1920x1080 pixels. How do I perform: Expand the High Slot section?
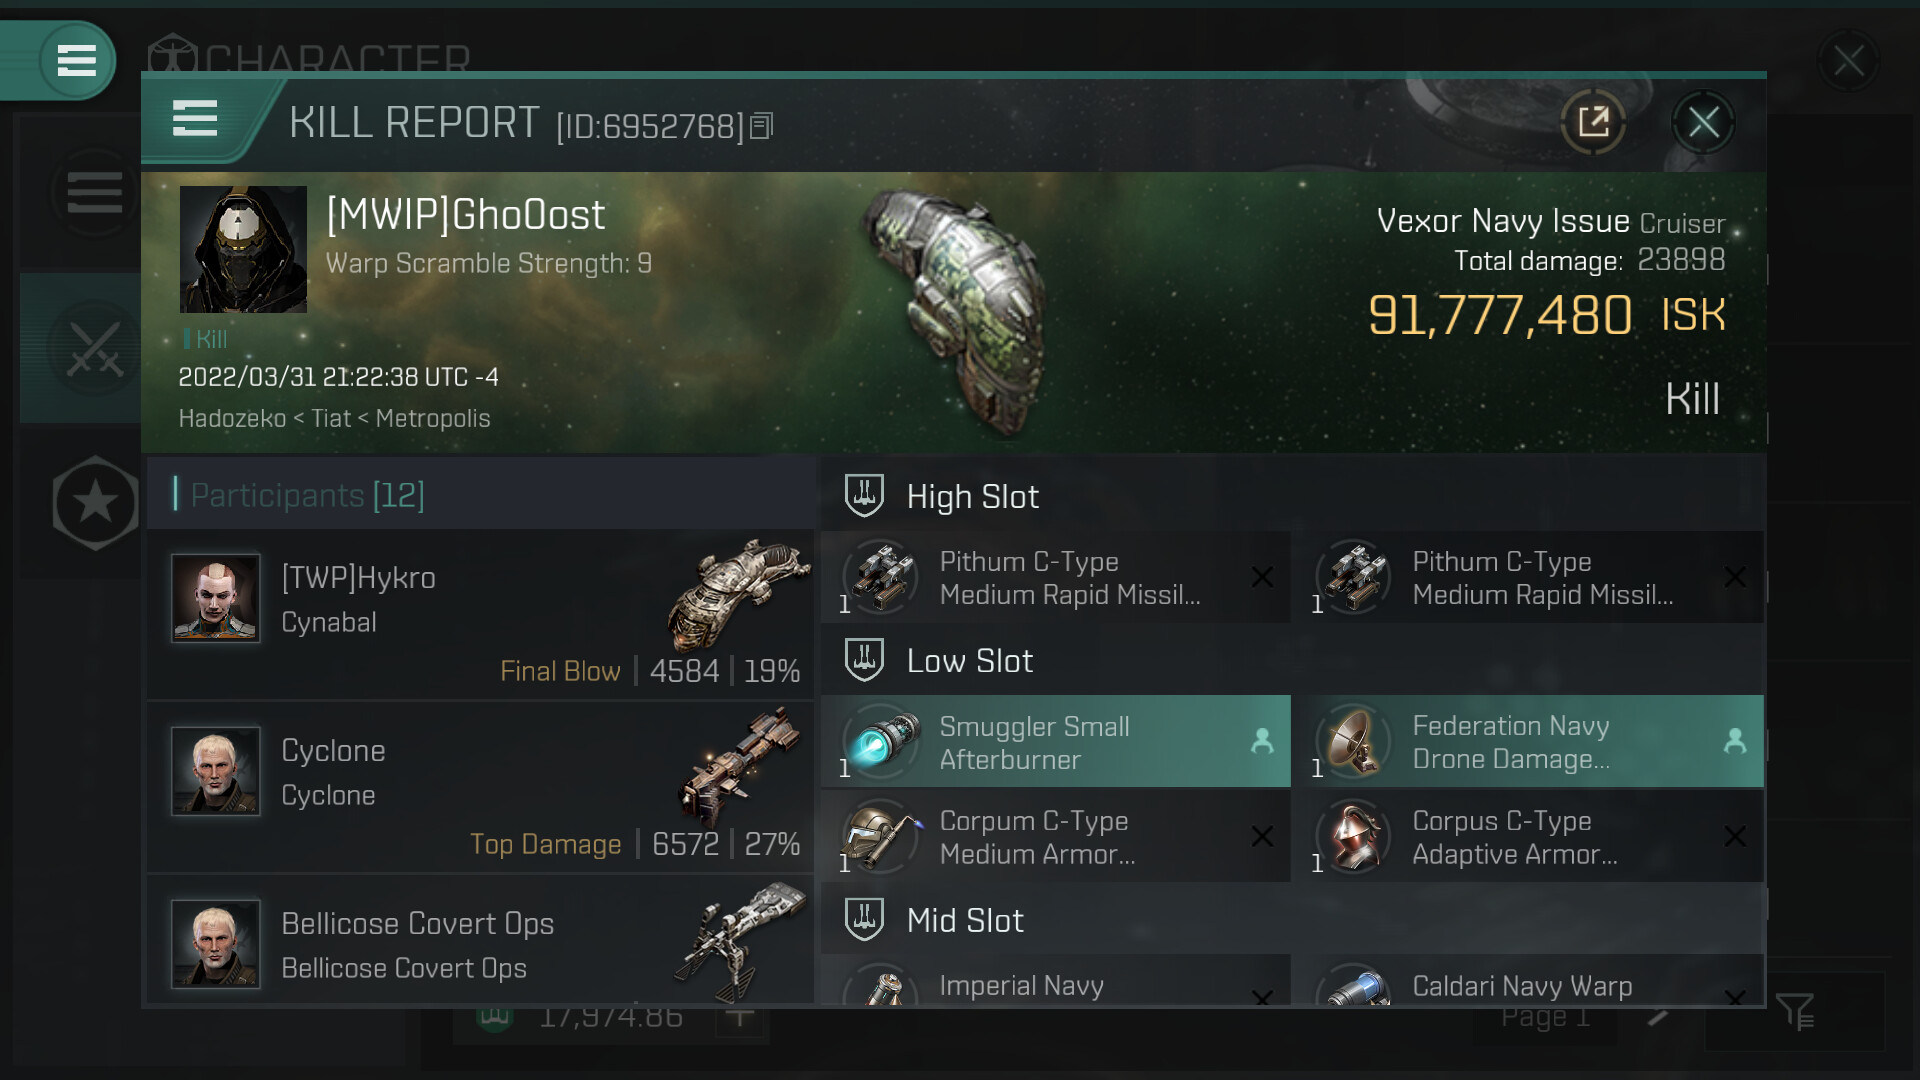pyautogui.click(x=972, y=497)
